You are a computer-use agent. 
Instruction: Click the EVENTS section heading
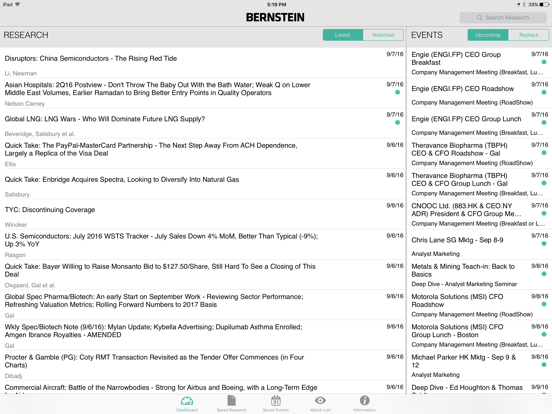point(427,35)
